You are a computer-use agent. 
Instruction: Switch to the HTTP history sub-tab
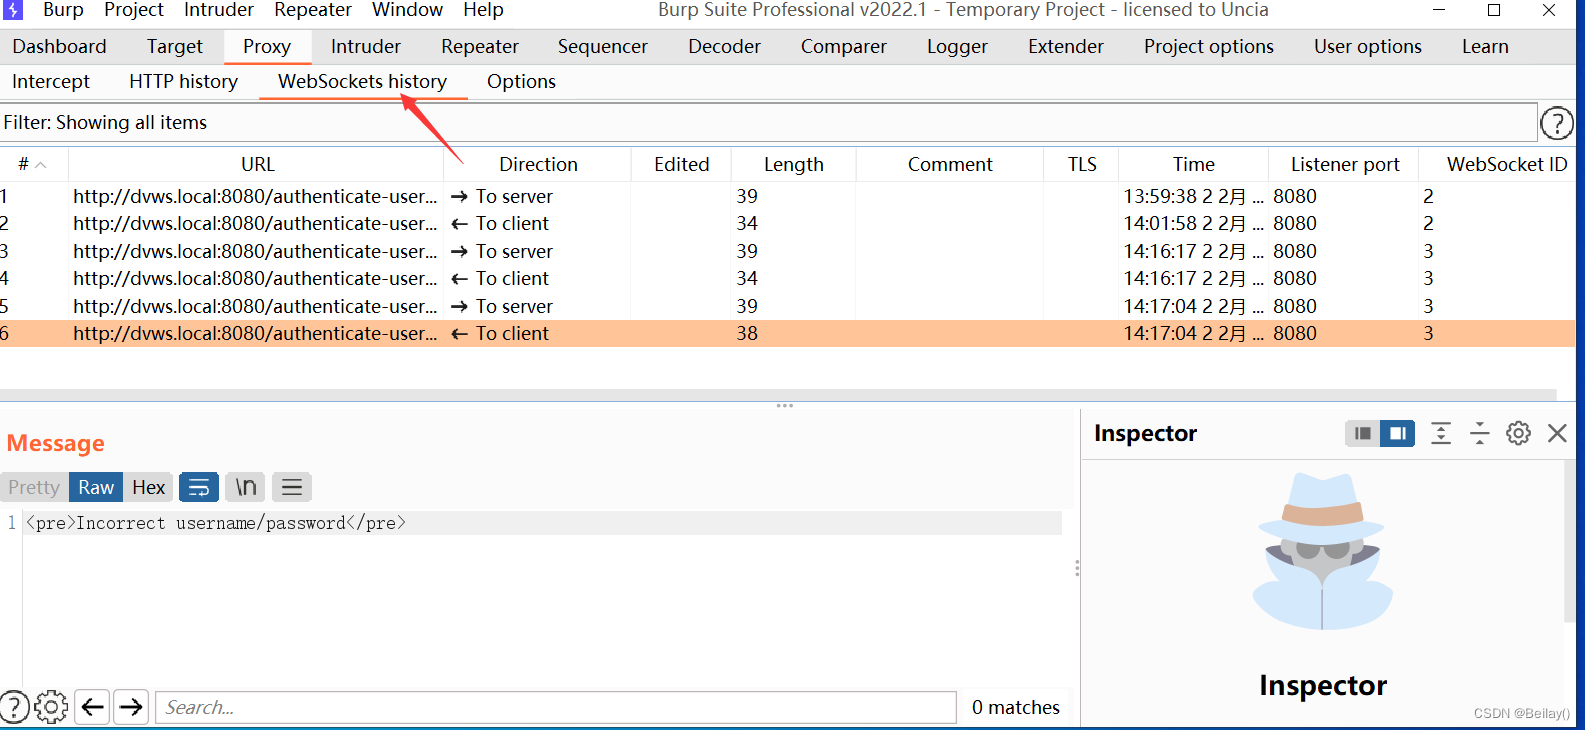click(183, 82)
